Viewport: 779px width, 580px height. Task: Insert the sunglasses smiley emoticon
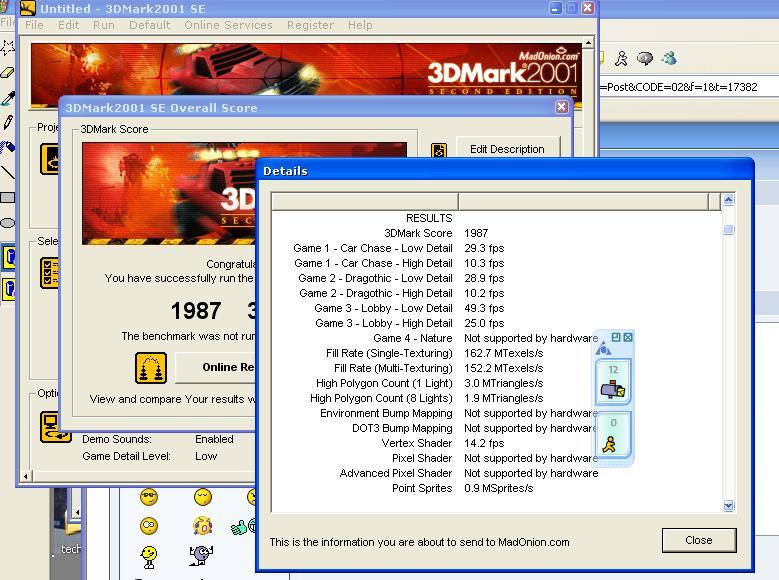pyautogui.click(x=149, y=497)
